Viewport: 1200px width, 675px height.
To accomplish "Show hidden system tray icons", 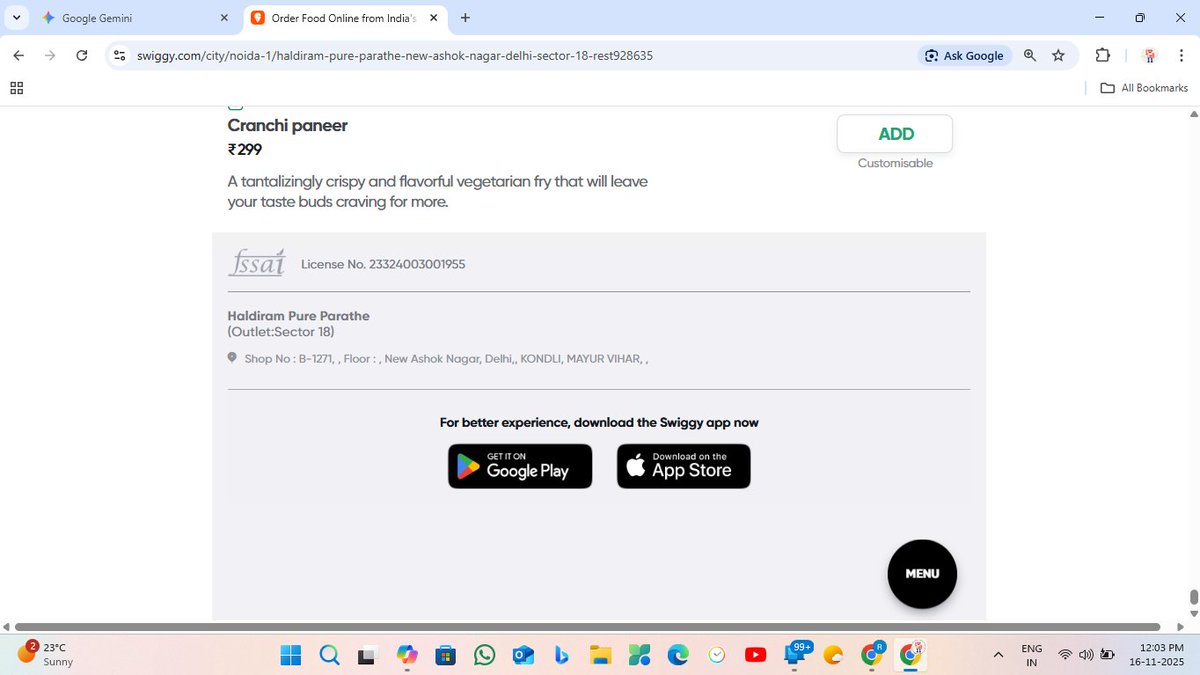I will [998, 655].
